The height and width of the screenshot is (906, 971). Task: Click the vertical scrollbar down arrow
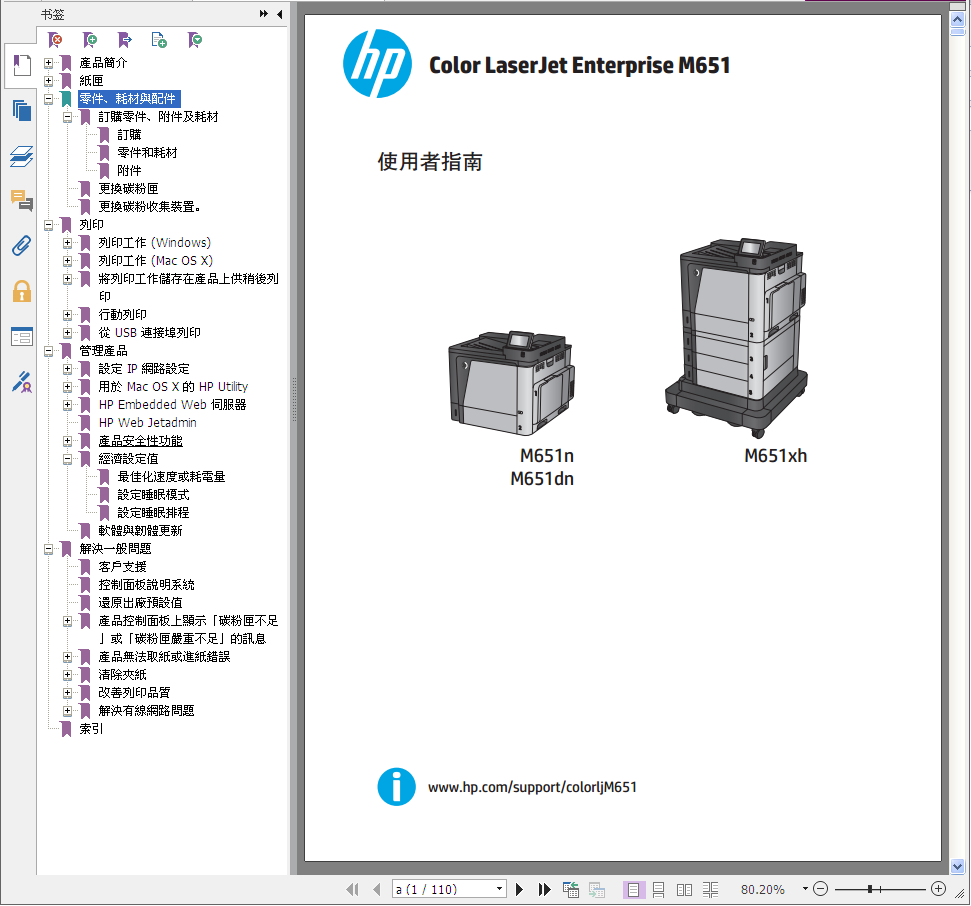tap(957, 867)
